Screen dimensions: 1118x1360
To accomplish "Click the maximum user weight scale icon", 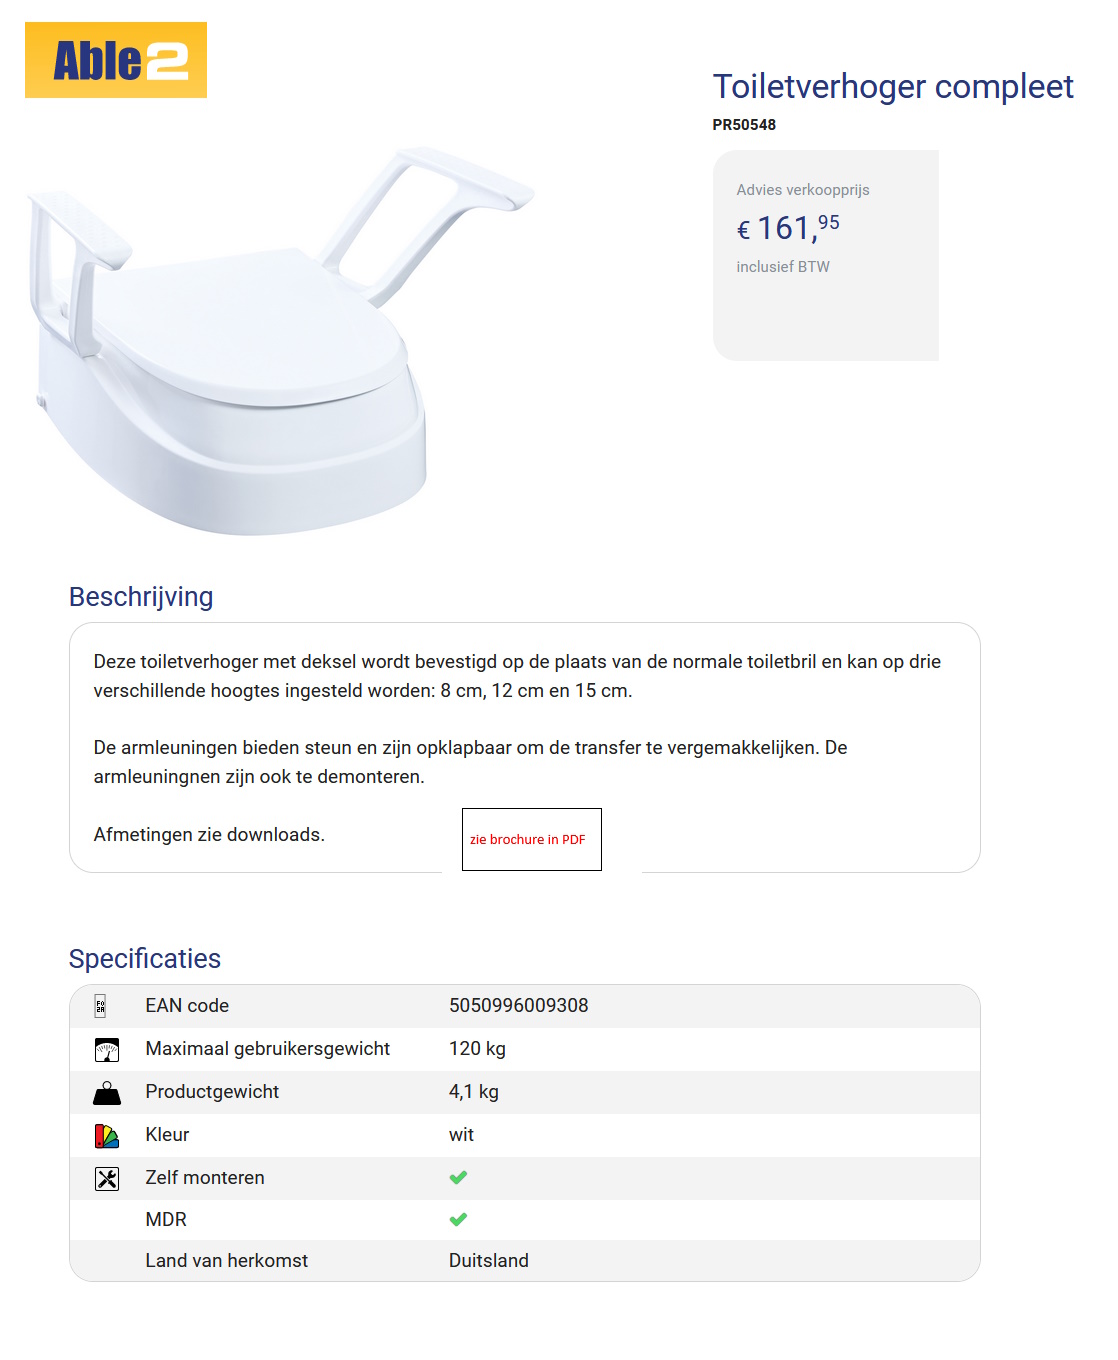I will coord(107,1050).
